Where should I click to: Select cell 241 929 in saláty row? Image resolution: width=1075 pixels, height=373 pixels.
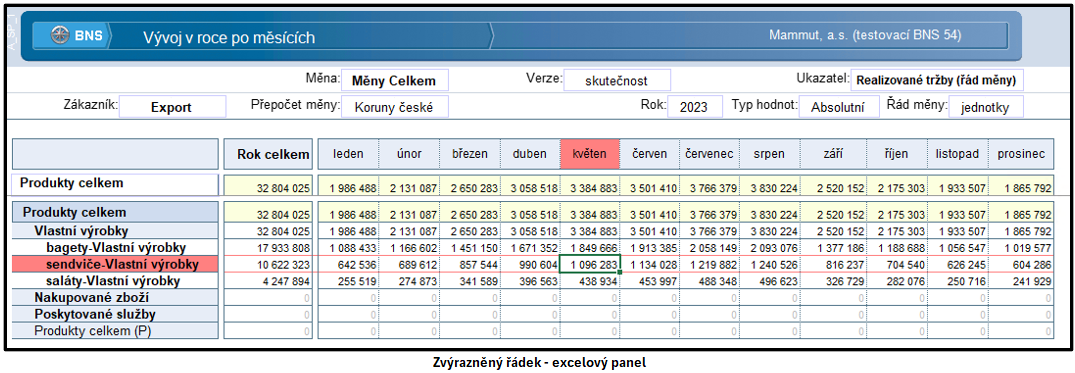1020,280
